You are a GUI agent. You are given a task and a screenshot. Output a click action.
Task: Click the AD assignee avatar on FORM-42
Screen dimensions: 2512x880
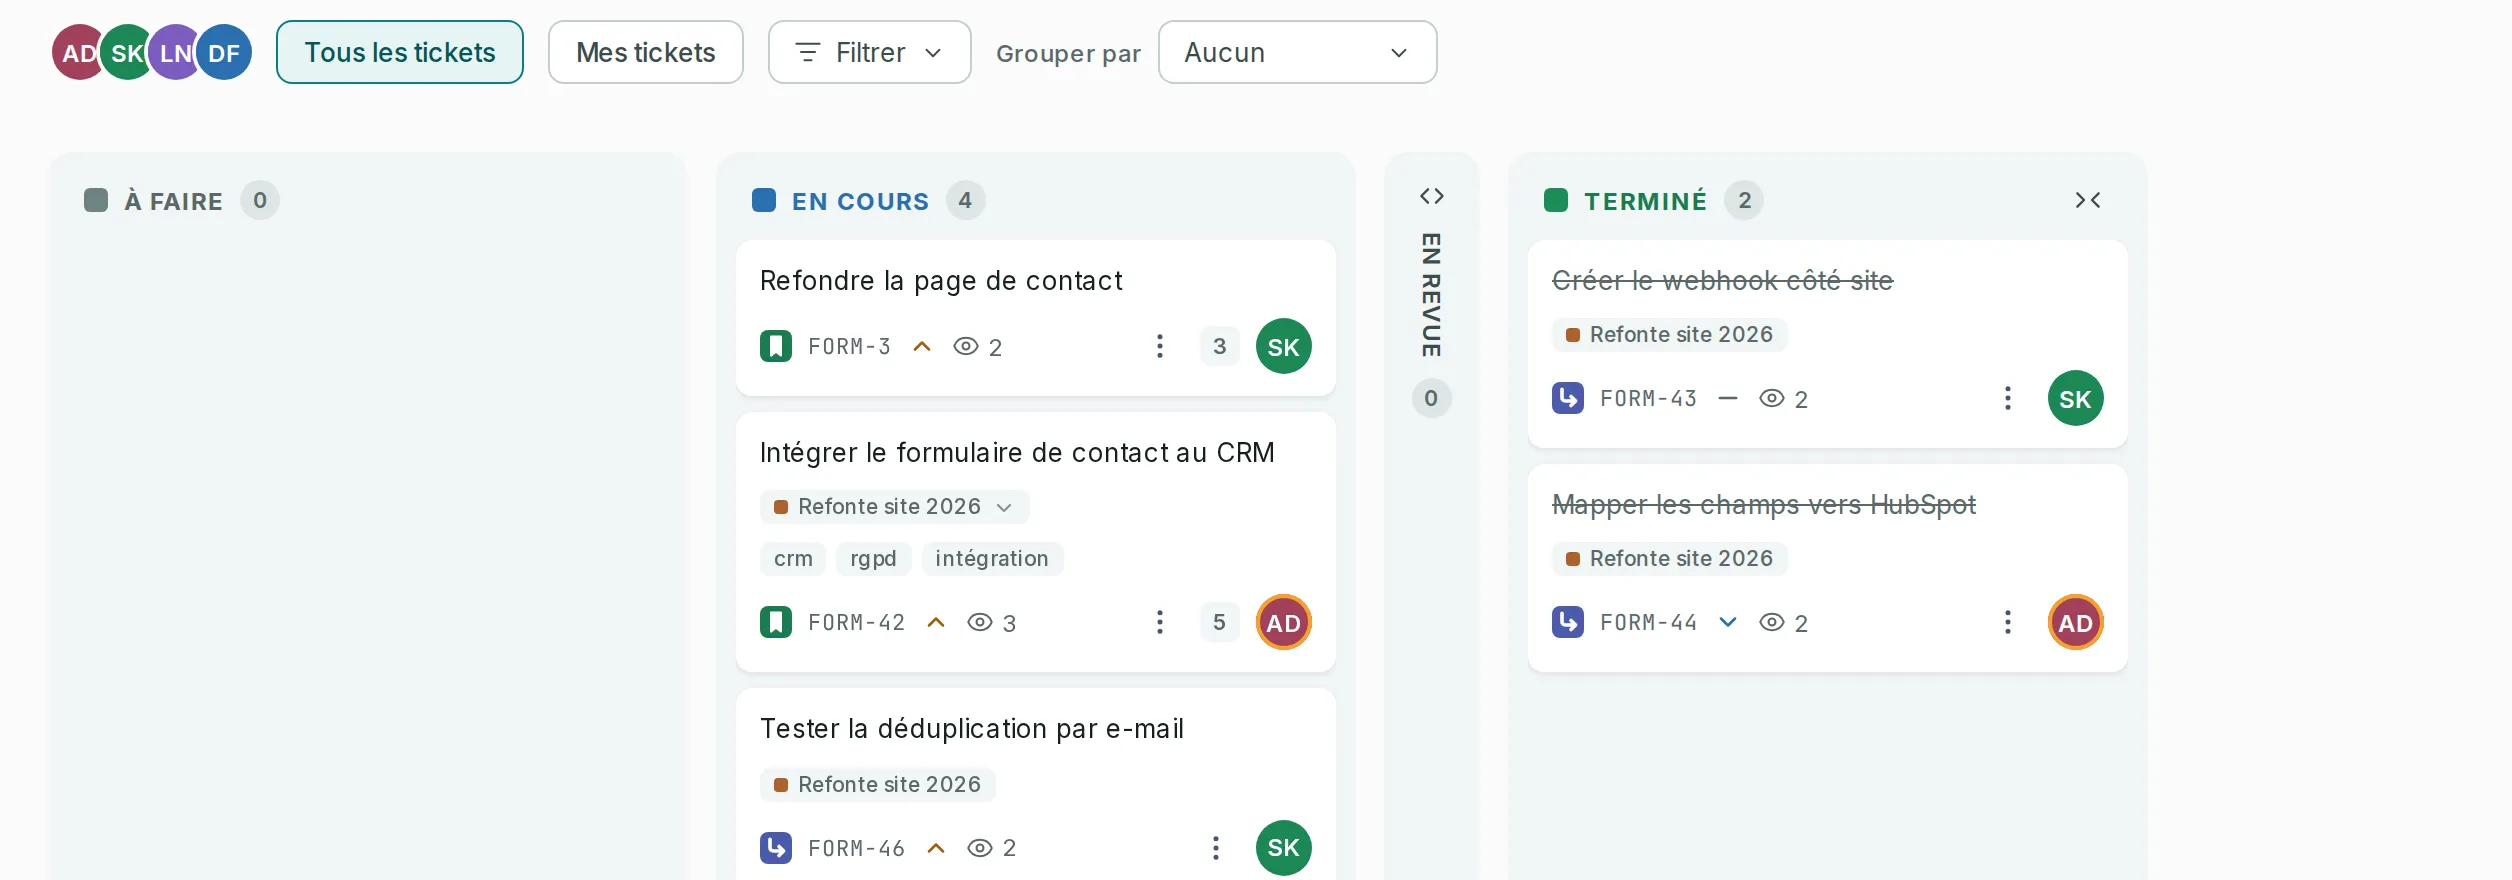click(x=1284, y=622)
